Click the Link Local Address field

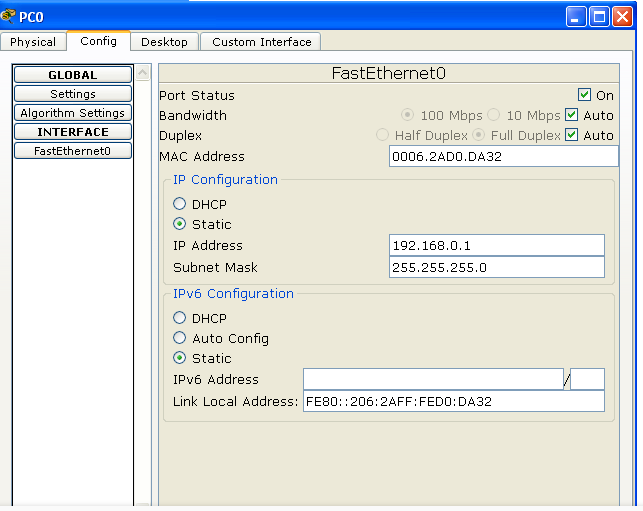tap(454, 401)
